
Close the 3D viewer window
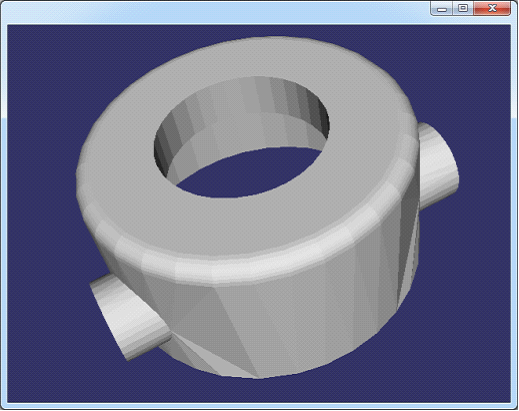tap(492, 8)
